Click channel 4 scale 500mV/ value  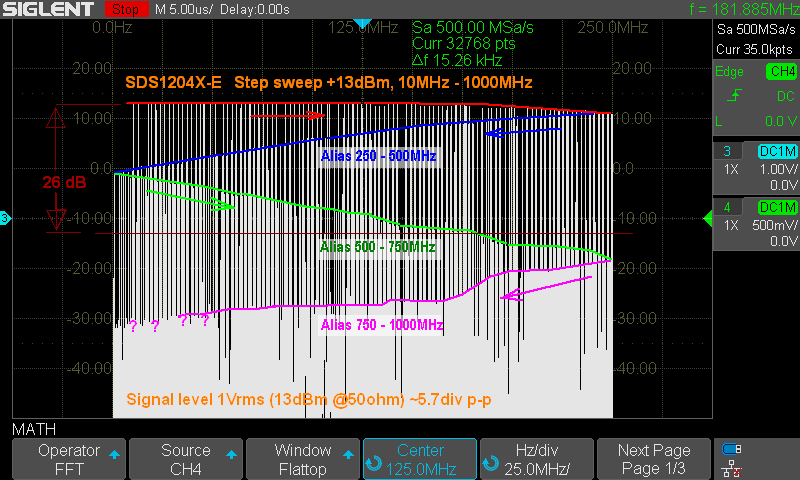click(774, 225)
